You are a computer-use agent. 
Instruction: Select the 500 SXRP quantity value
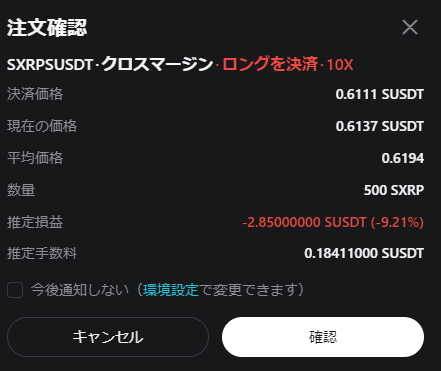coord(394,190)
